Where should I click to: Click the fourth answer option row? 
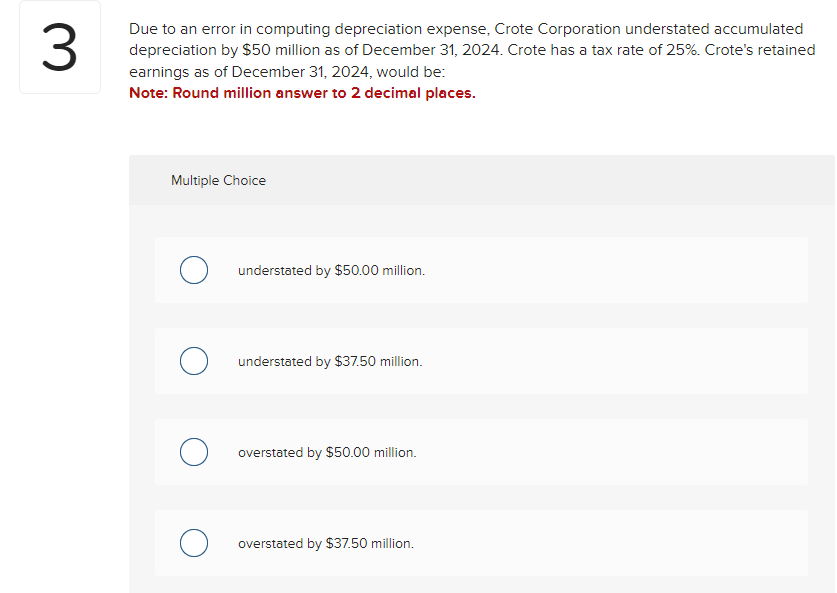(480, 543)
